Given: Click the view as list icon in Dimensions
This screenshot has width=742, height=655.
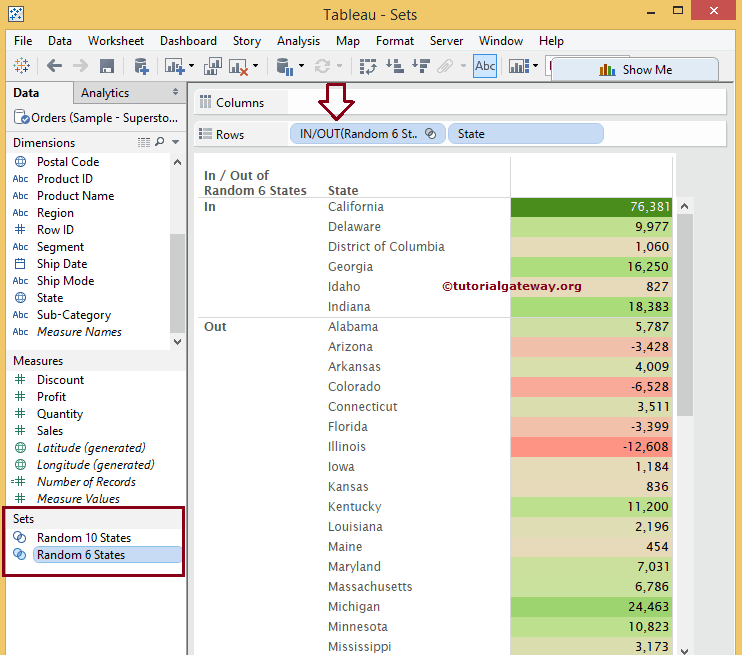Looking at the screenshot, I should (144, 143).
